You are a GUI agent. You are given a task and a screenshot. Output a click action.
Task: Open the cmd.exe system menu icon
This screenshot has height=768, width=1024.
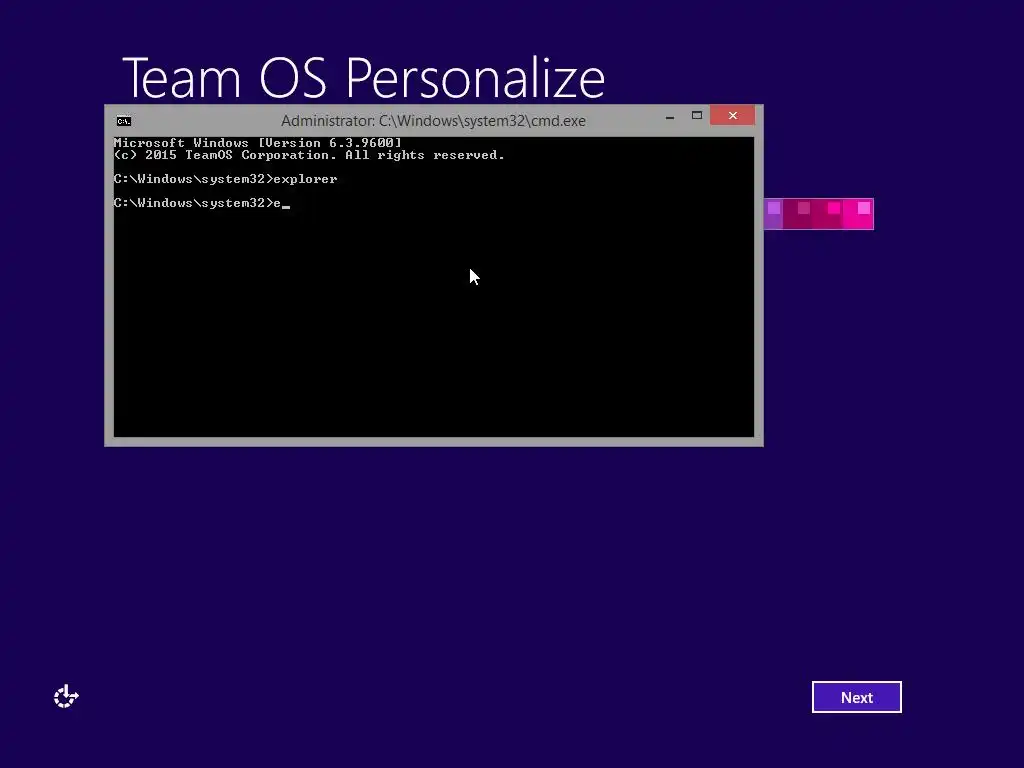pyautogui.click(x=123, y=121)
